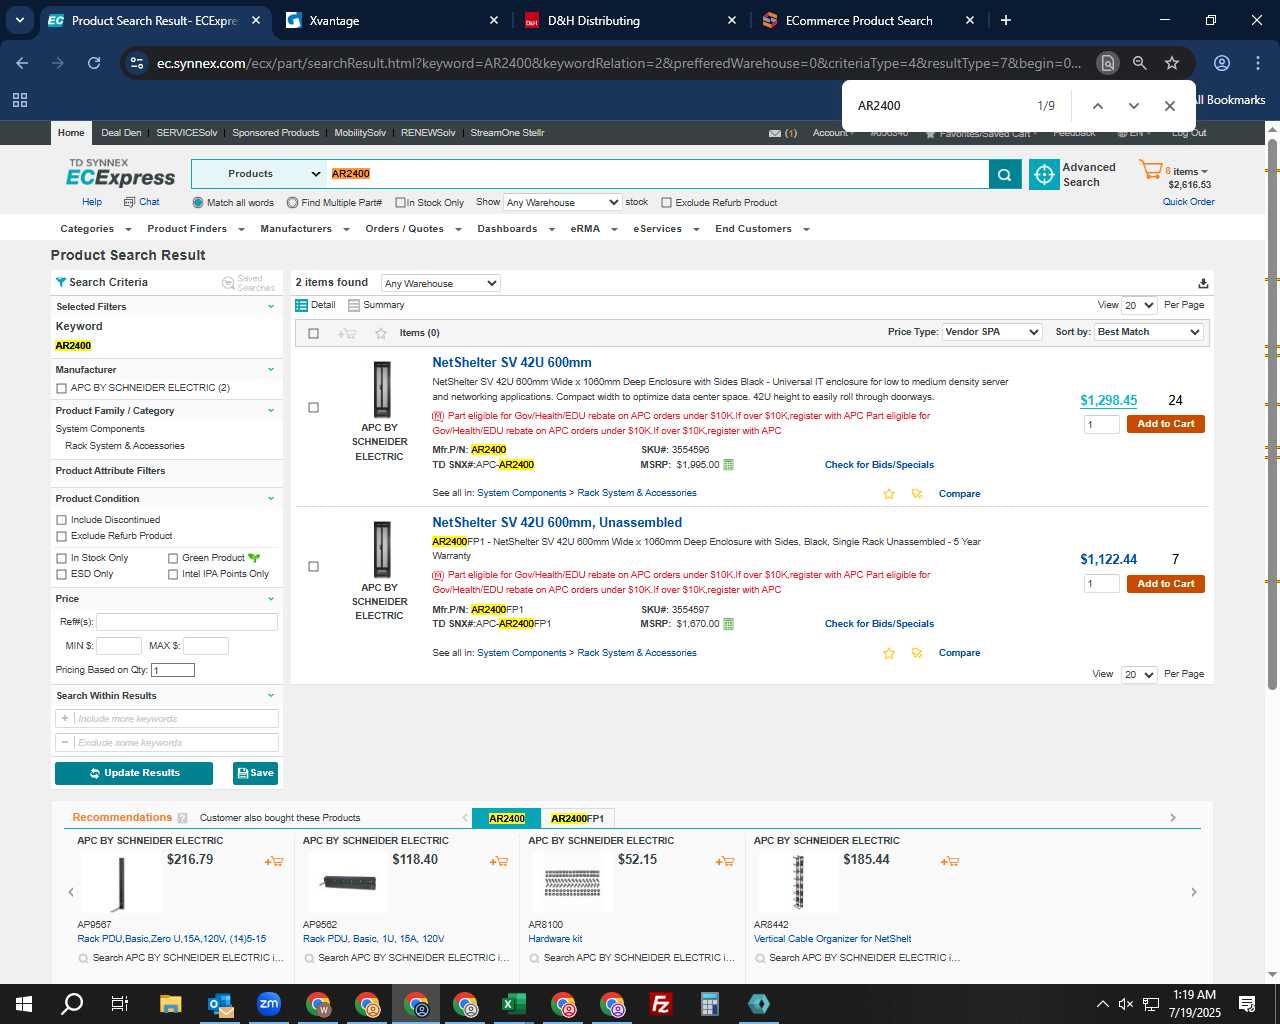
Task: Check APC BY SCHNEIDER ELECTRIC (2) manufacturer filter
Action: [62, 388]
